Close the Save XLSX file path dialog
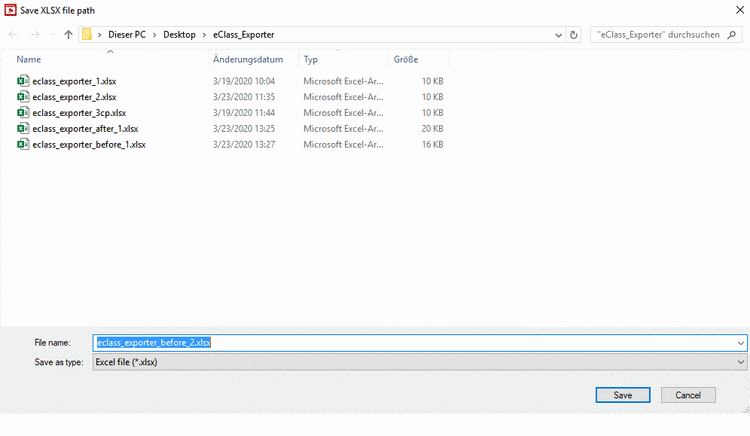The image size is (750, 436). [739, 10]
